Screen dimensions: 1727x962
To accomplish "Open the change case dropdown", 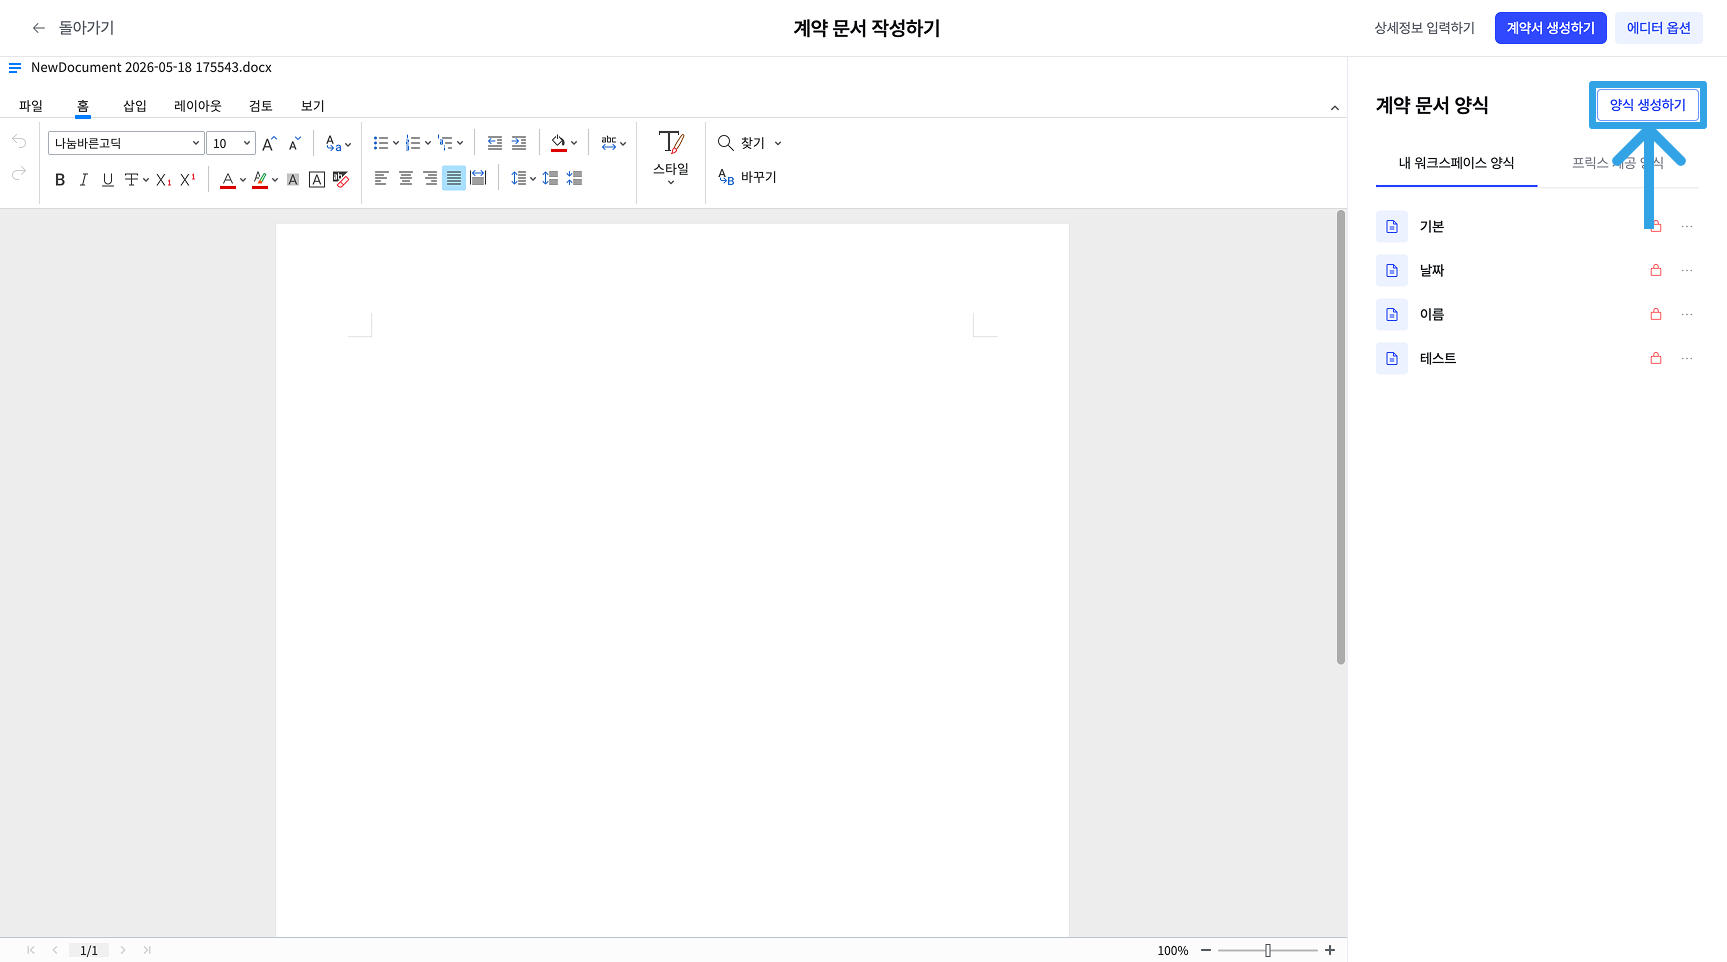I will [338, 144].
